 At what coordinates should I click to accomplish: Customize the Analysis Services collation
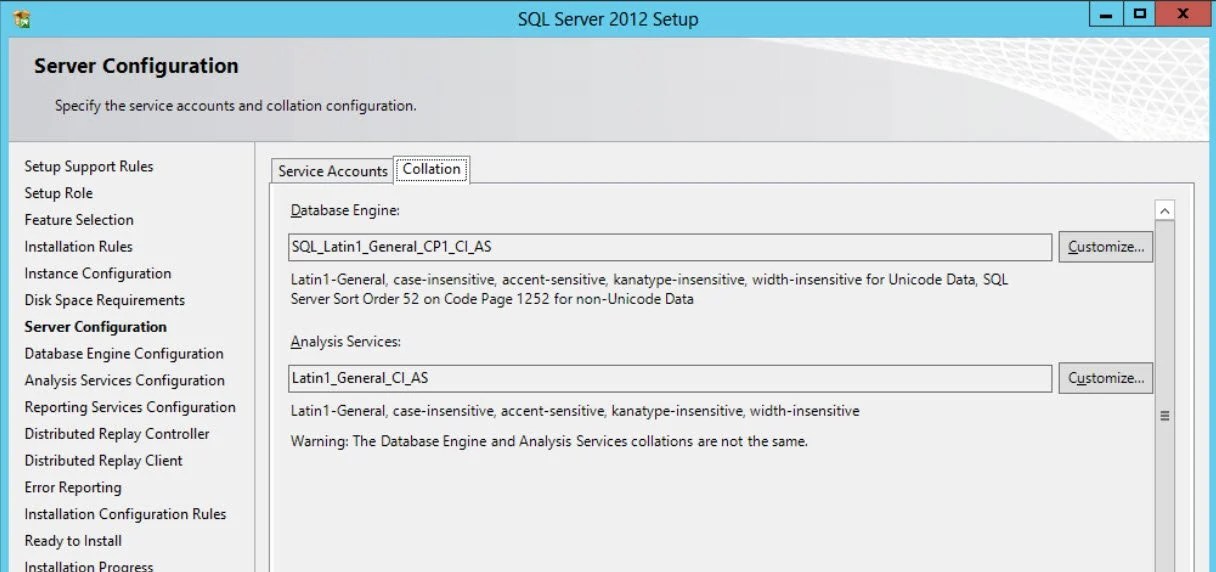[x=1106, y=378]
